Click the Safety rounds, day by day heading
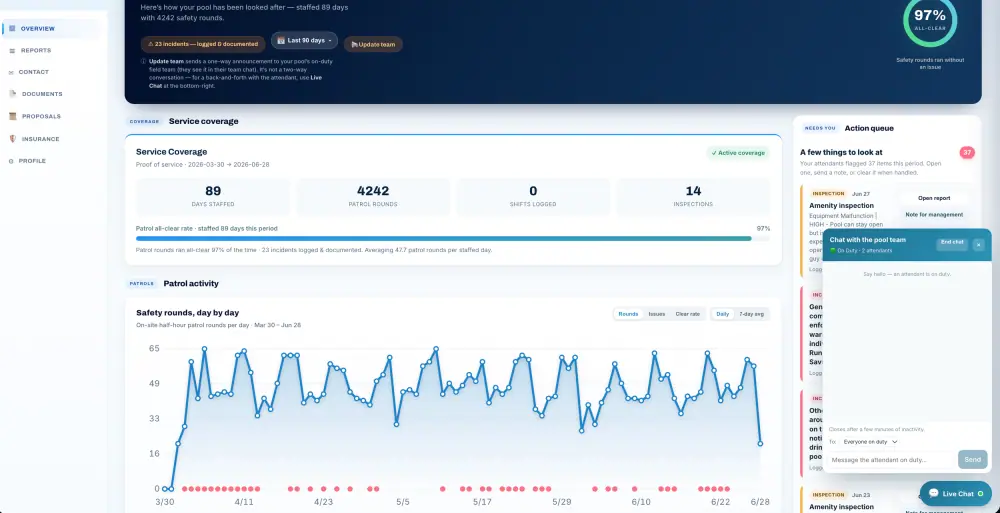Viewport: 1000px width, 513px height. tap(188, 313)
